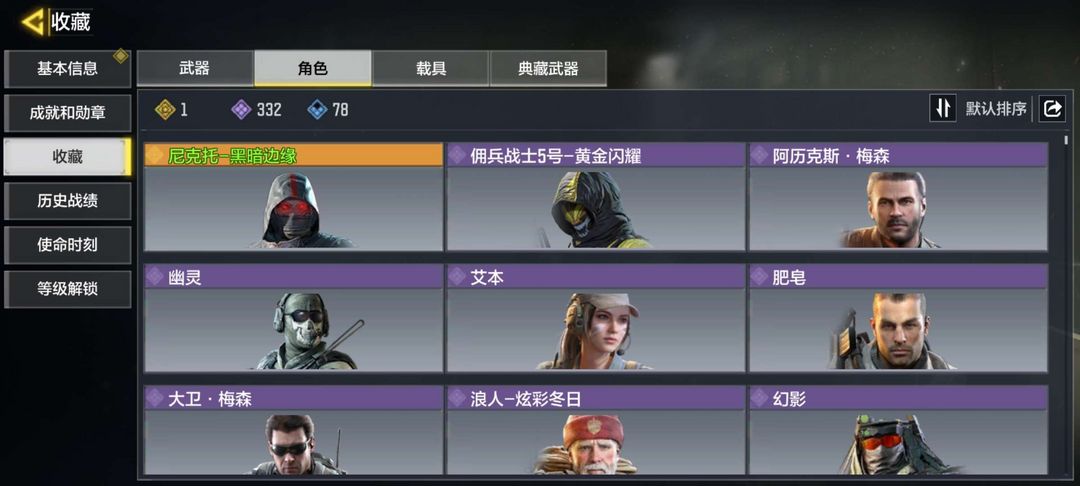Screen dimensions: 1080x486
Task: Click the purple epic rarity icon showing 332
Action: pos(241,109)
